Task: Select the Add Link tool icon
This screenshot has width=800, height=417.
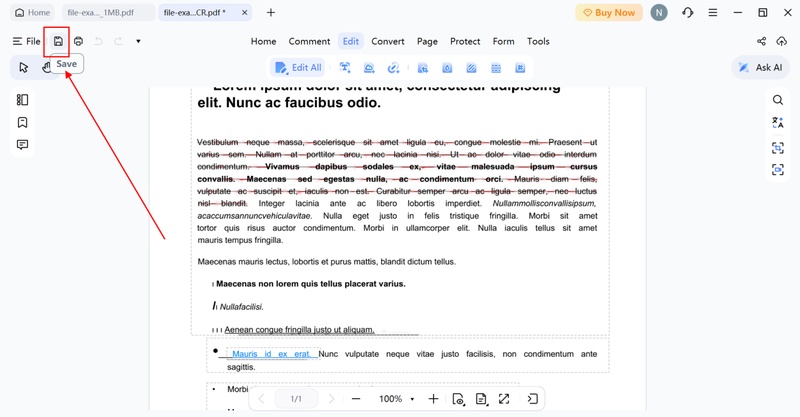Action: (393, 67)
